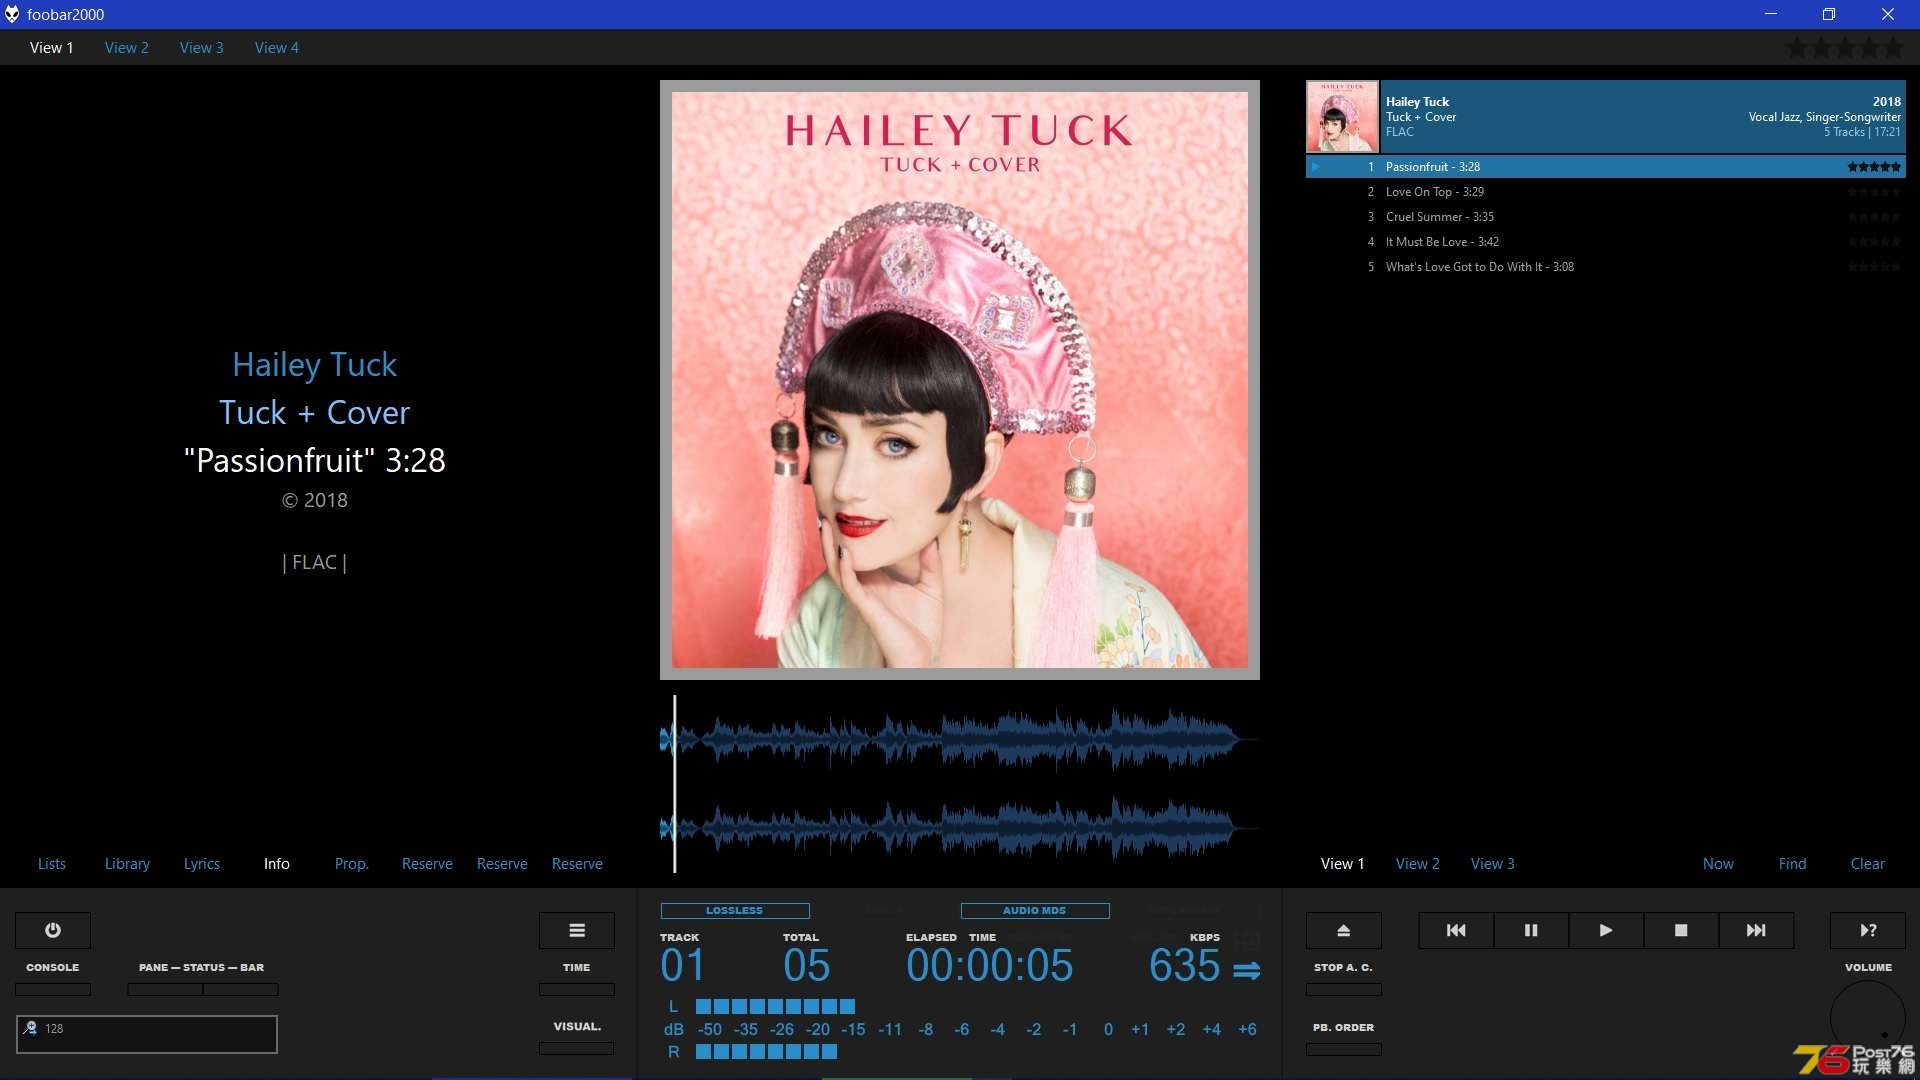This screenshot has width=1920, height=1080.
Task: Click the header rating stars at top right
Action: pos(1845,47)
